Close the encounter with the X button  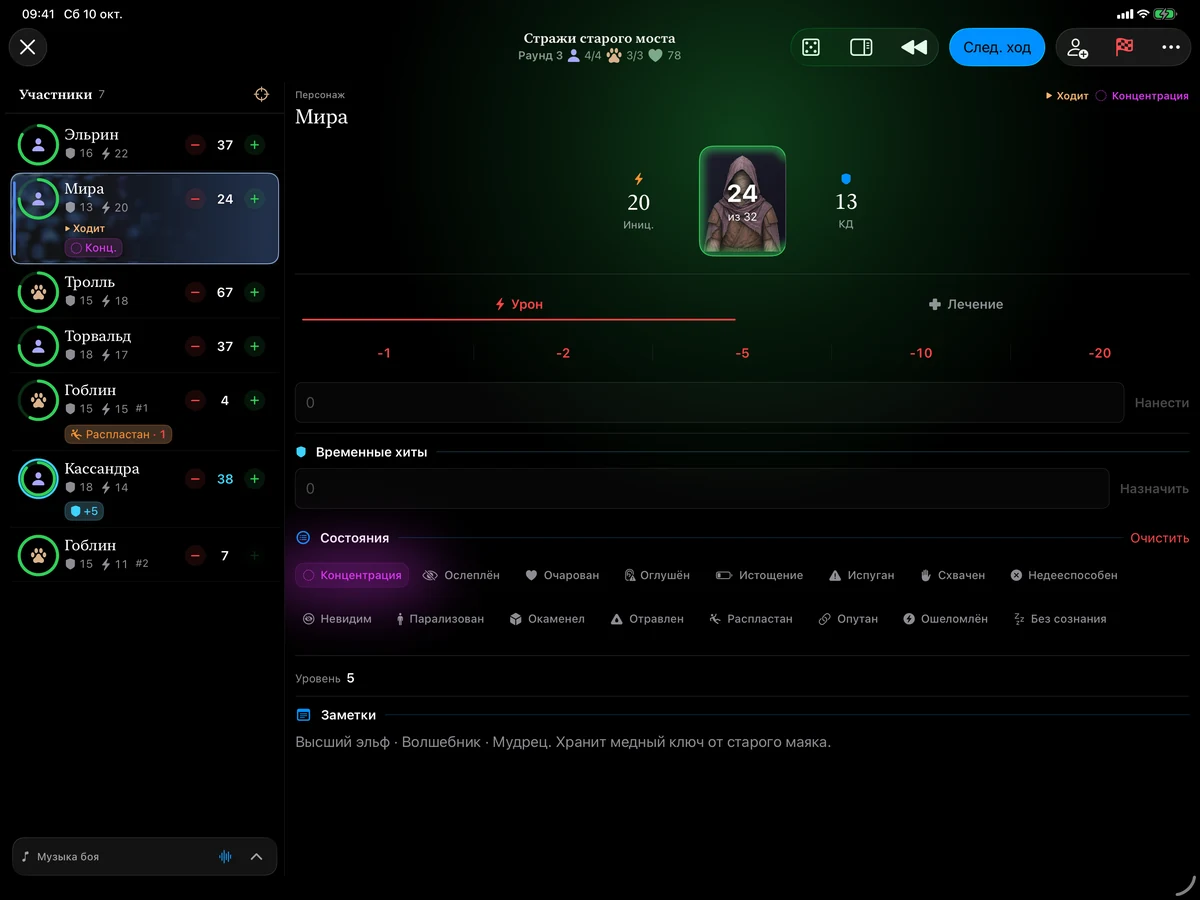click(x=28, y=47)
